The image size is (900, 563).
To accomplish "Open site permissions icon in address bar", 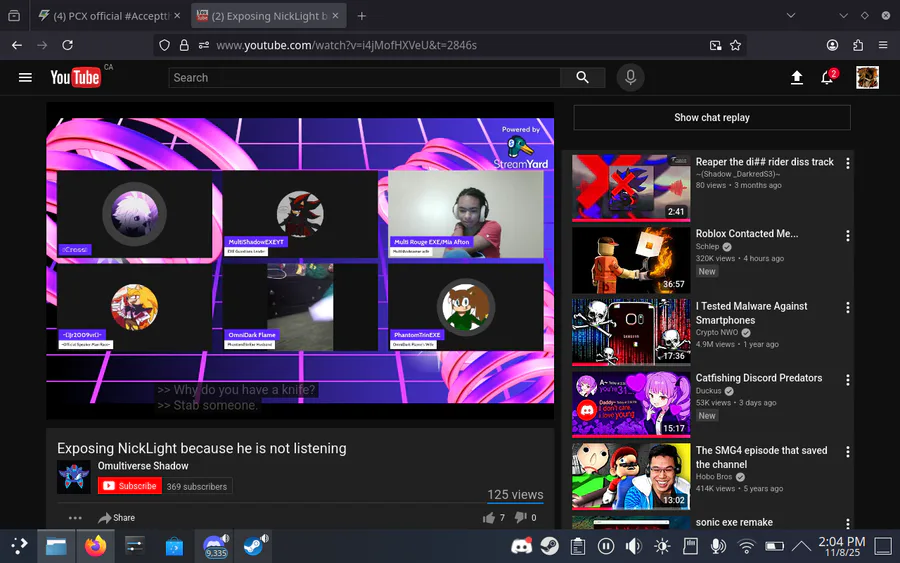I will [x=204, y=45].
